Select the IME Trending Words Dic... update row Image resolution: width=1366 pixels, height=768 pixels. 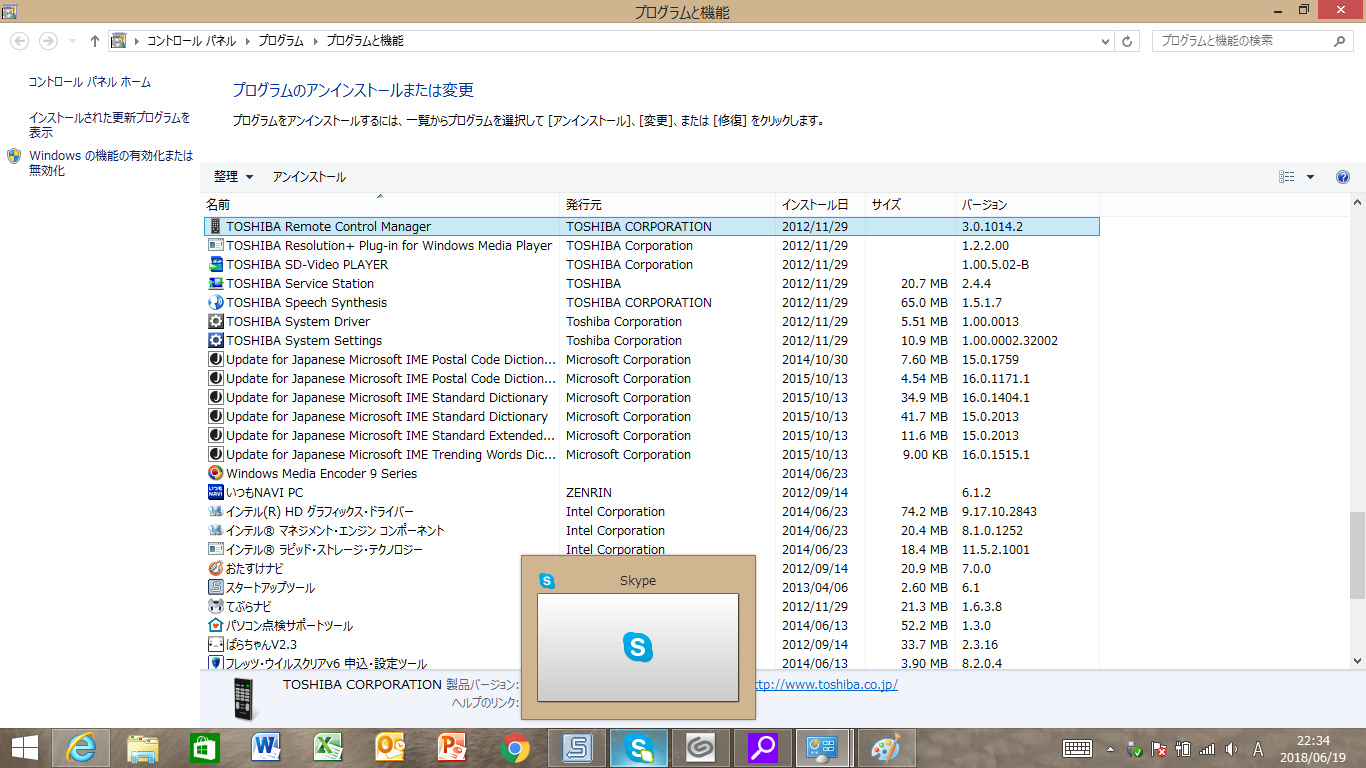[651, 455]
